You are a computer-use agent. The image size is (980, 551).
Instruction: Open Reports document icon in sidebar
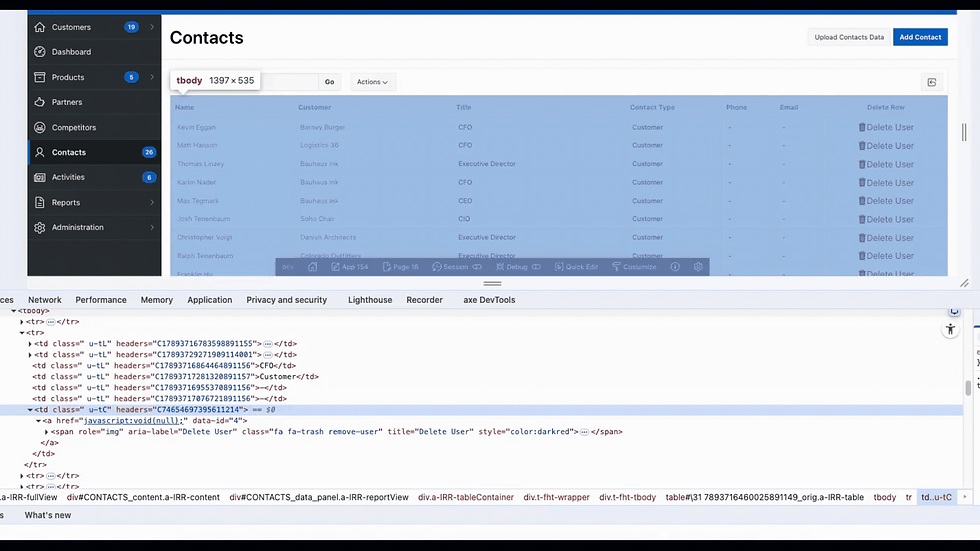tap(40, 202)
